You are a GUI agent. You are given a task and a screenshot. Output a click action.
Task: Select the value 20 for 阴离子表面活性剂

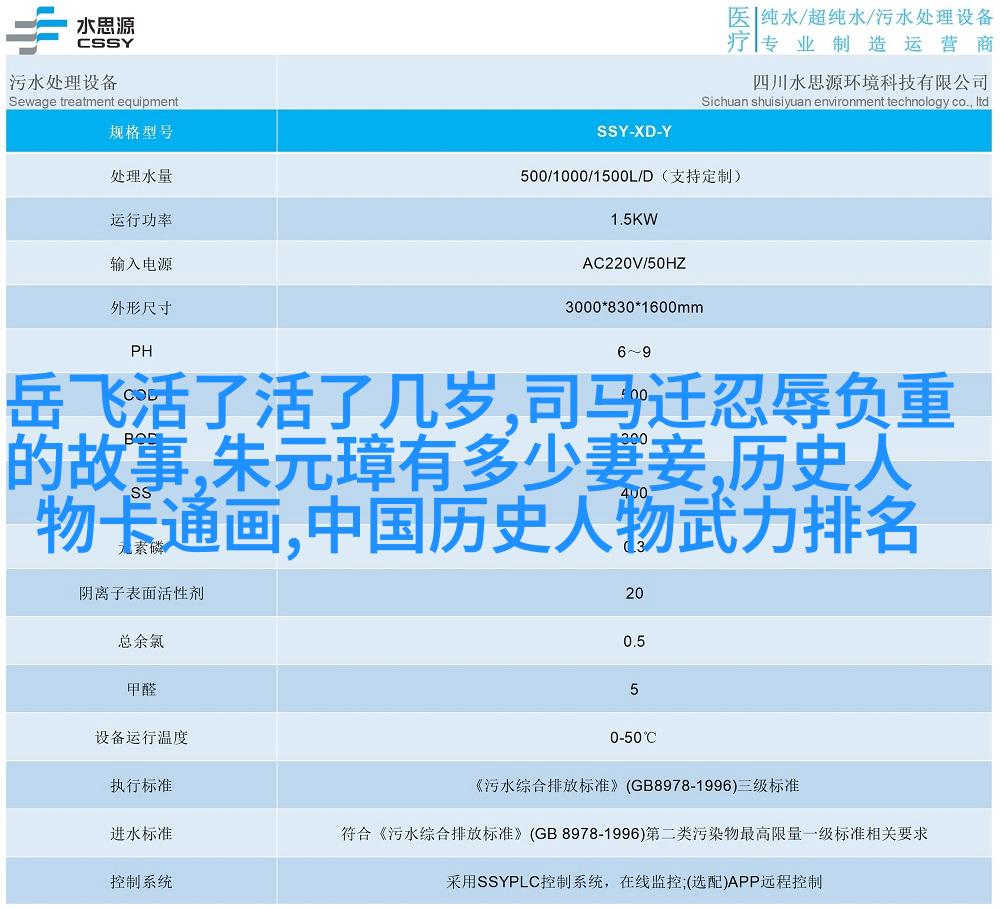pos(634,593)
